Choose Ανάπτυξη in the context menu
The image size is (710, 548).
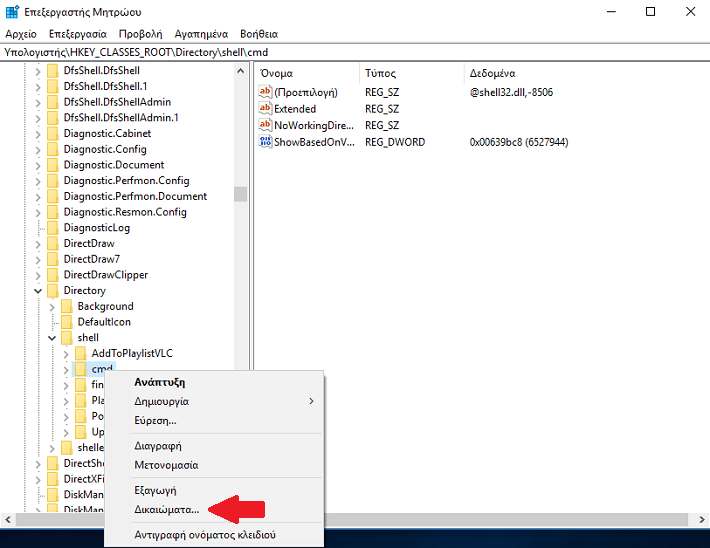[x=159, y=382]
